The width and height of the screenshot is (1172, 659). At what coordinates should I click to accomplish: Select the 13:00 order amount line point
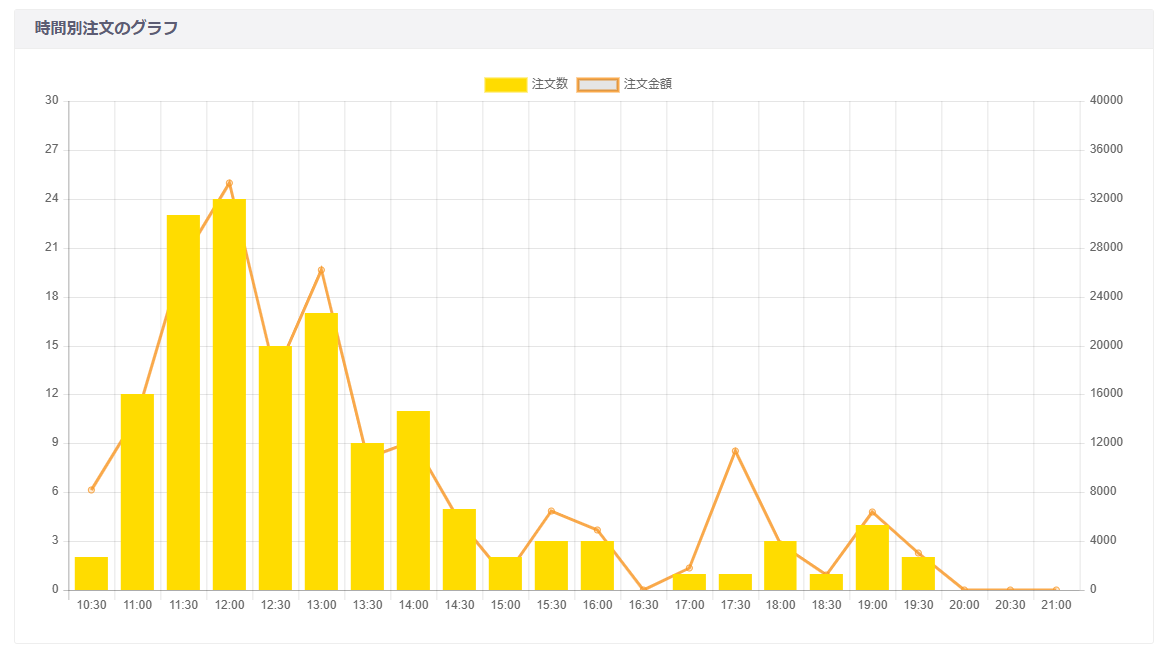tap(321, 270)
